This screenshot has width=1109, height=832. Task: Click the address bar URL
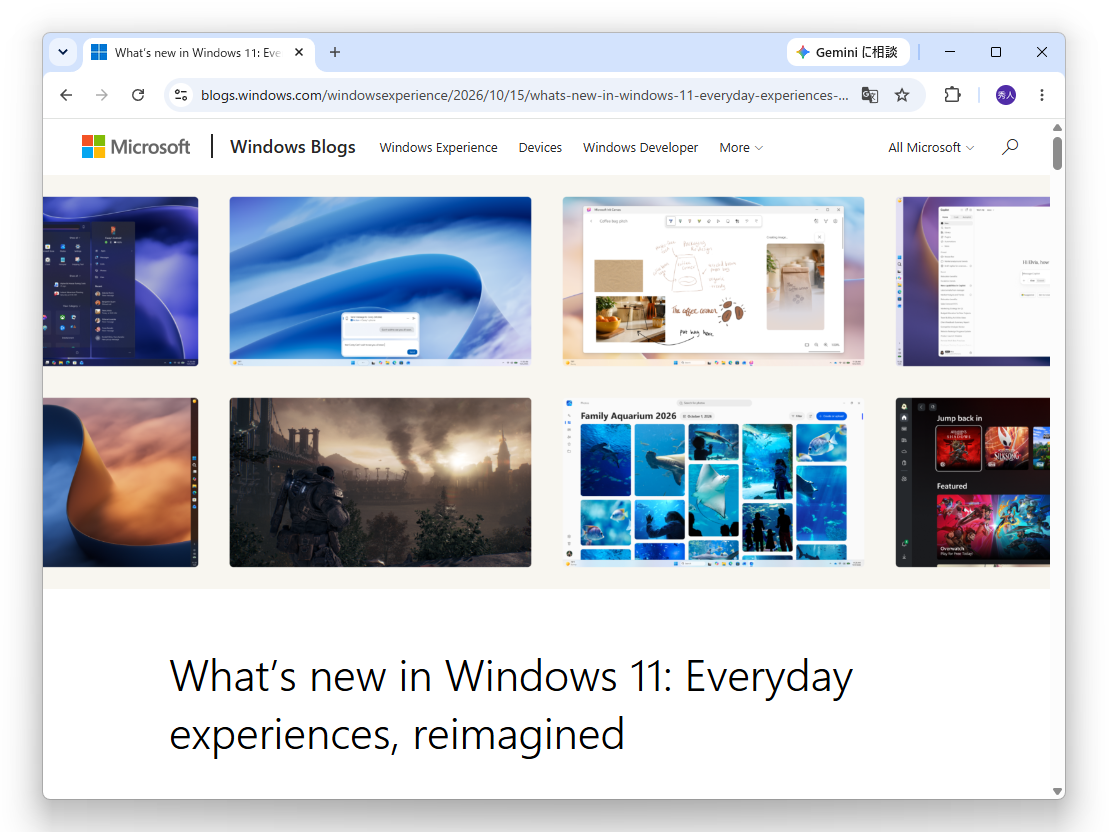pyautogui.click(x=524, y=95)
